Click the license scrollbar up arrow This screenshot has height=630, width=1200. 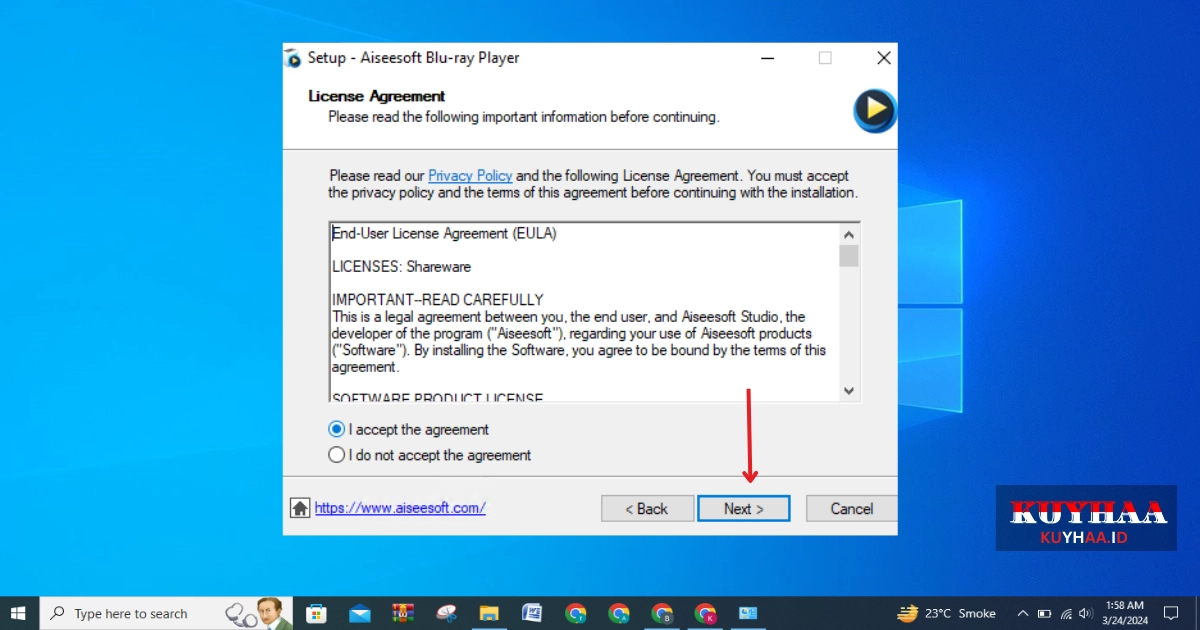(x=849, y=235)
